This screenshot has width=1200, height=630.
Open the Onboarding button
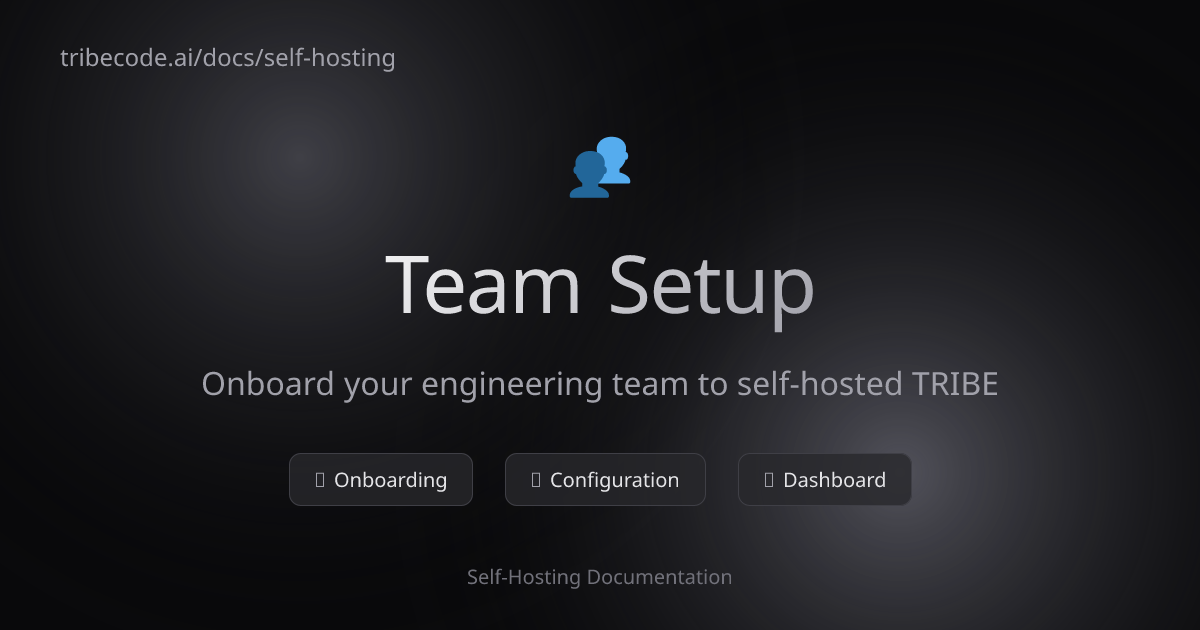coord(381,480)
